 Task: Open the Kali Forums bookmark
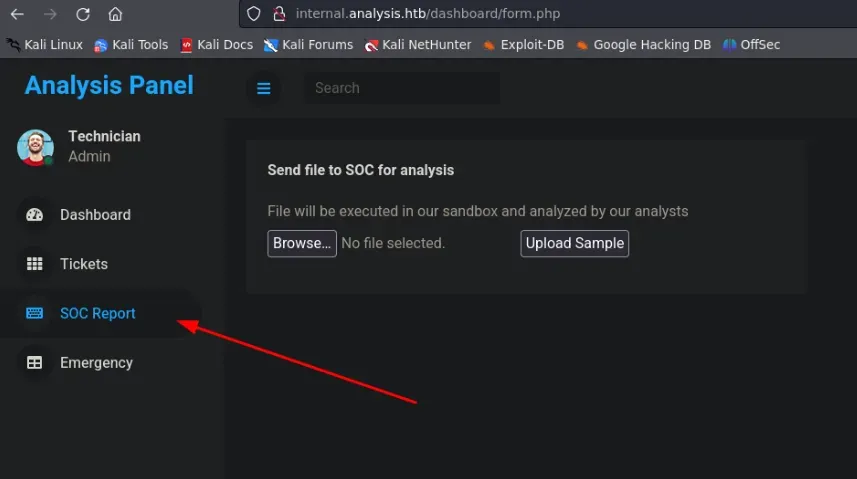[x=308, y=45]
